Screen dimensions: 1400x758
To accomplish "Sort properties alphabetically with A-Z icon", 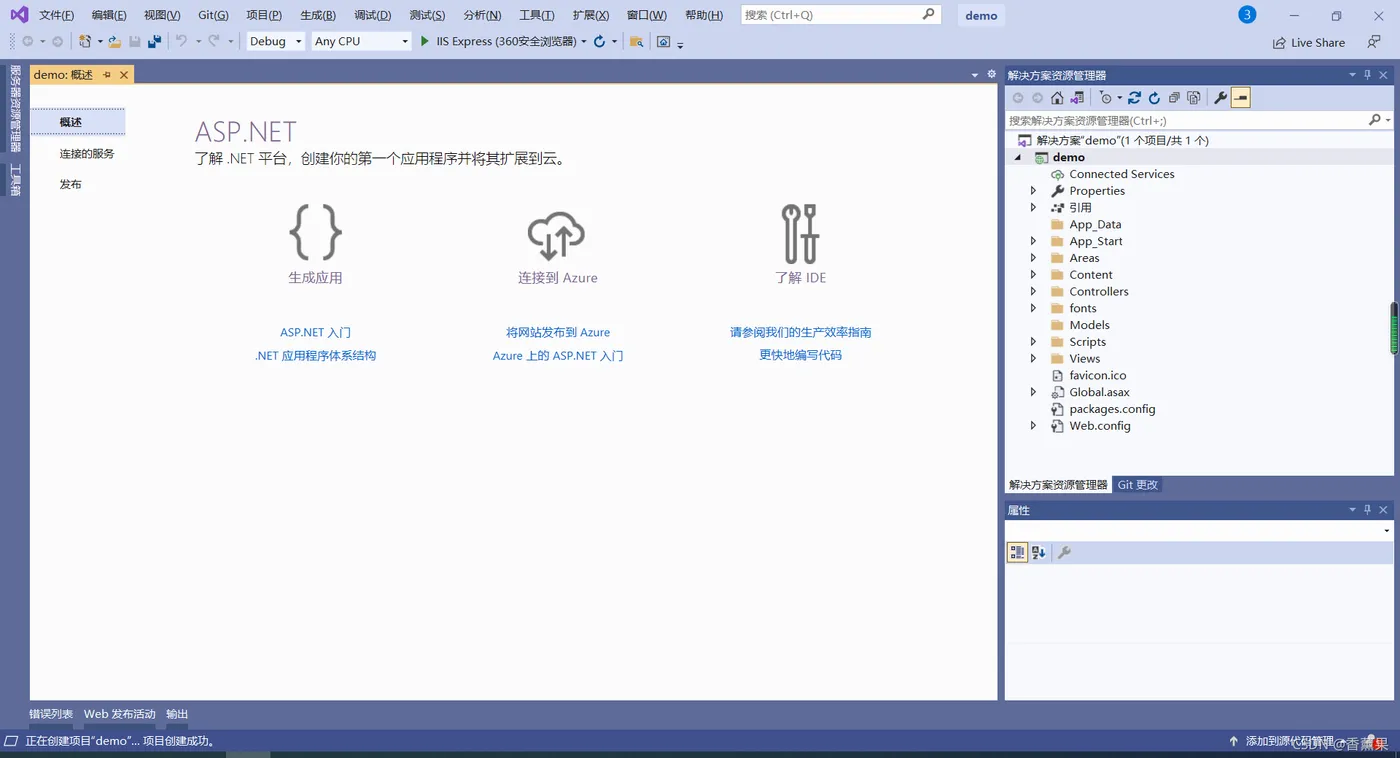I will 1038,552.
